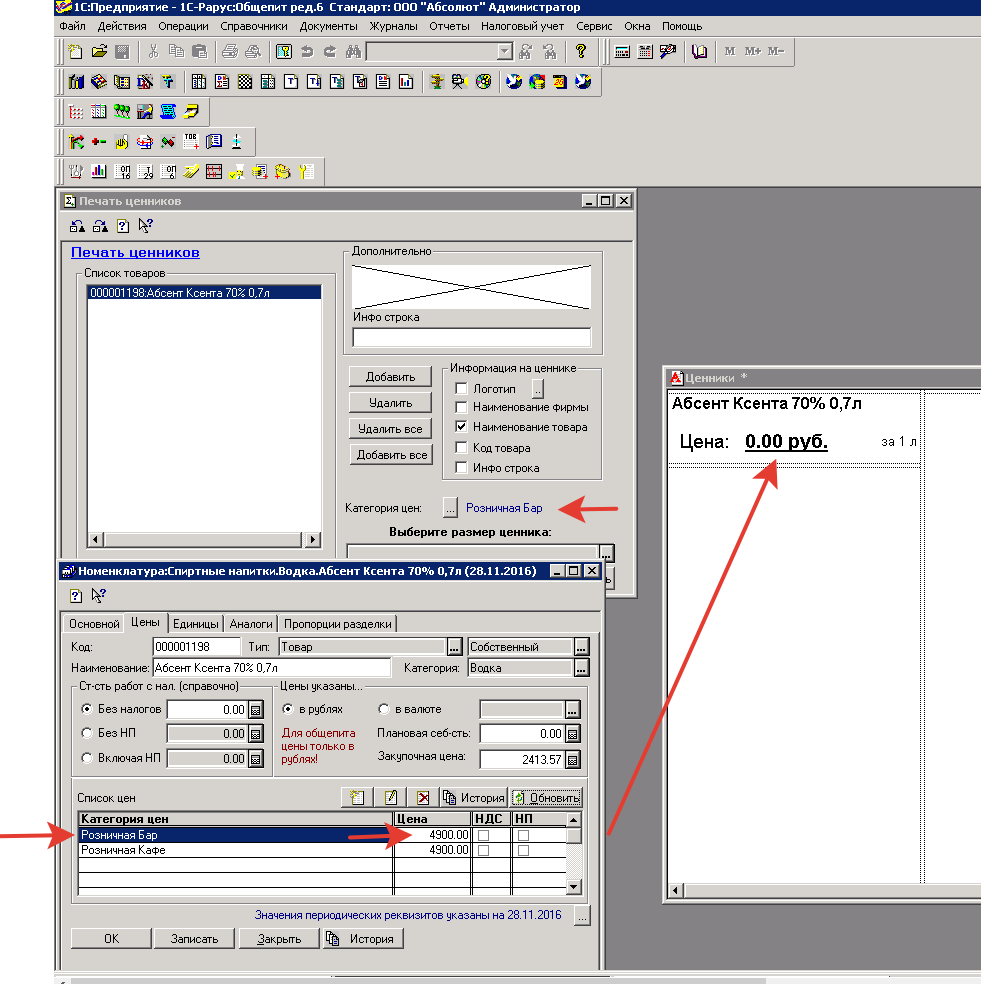Click the Open folder icon in toolbar
The image size is (981, 984).
tap(99, 52)
